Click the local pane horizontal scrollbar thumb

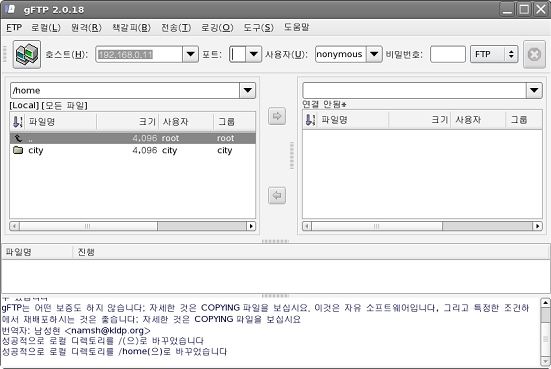point(88,226)
